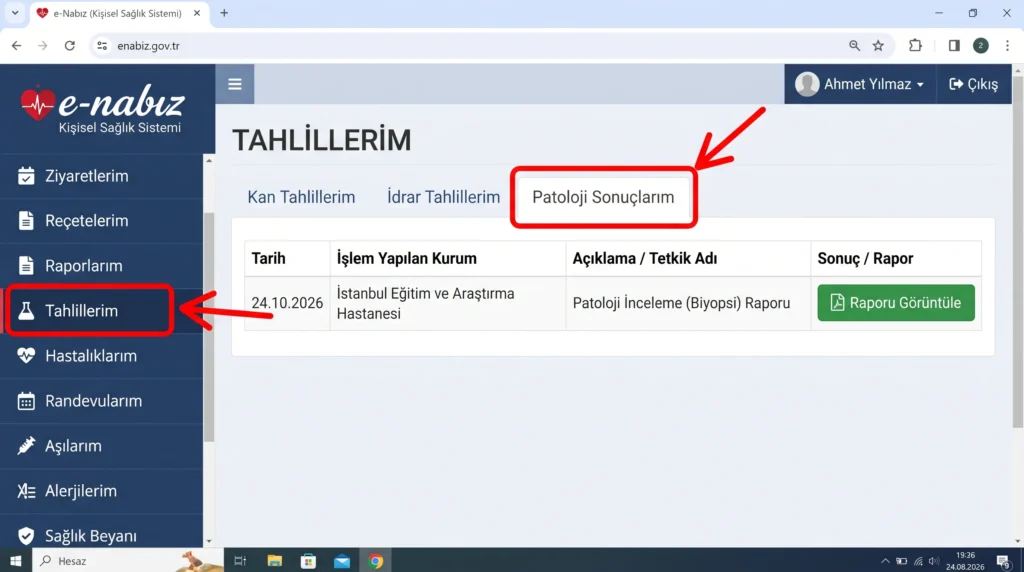Click the zoom magnifier icon in address bar
Screen dimensions: 1024x572
tap(854, 46)
